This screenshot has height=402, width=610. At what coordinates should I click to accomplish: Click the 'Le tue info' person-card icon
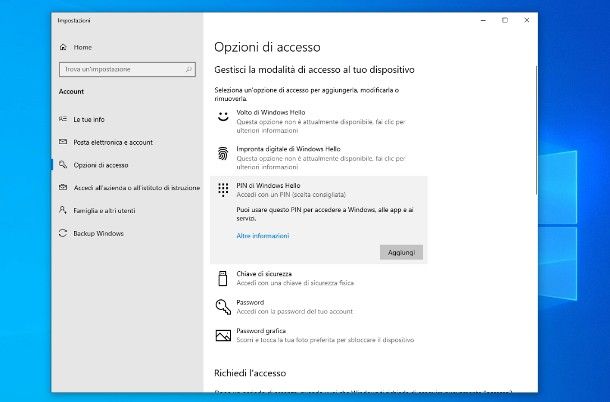[x=63, y=119]
